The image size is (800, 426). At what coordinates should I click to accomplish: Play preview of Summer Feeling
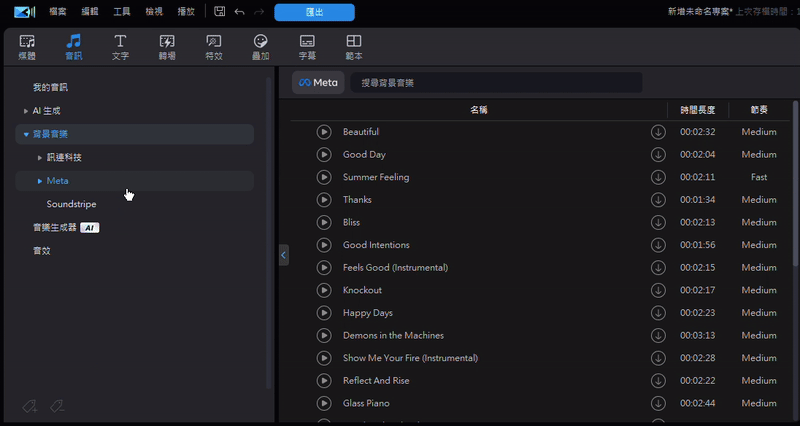324,177
